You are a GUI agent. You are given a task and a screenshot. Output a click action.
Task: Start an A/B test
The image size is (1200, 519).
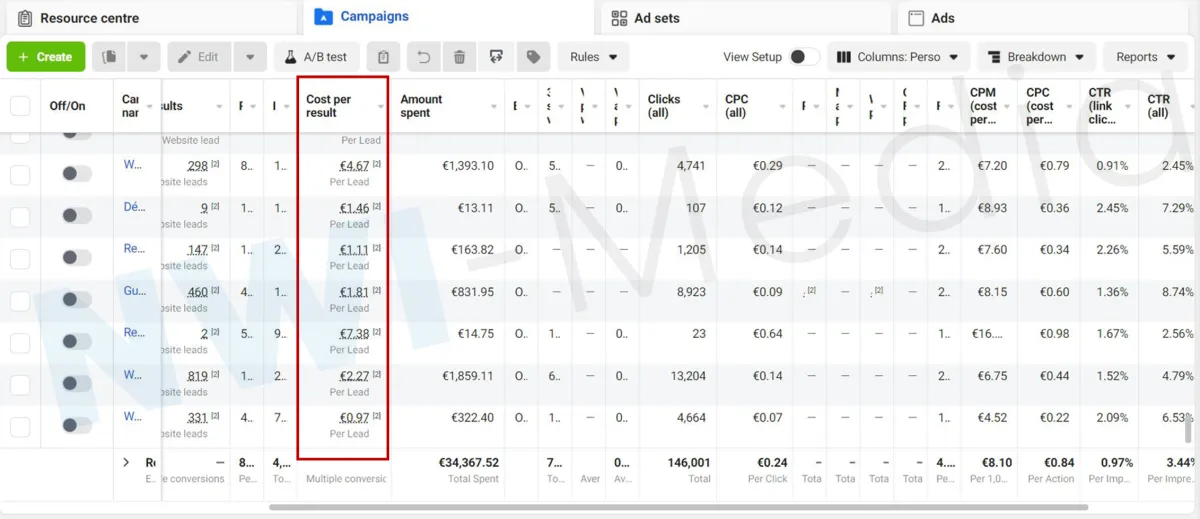click(x=316, y=57)
